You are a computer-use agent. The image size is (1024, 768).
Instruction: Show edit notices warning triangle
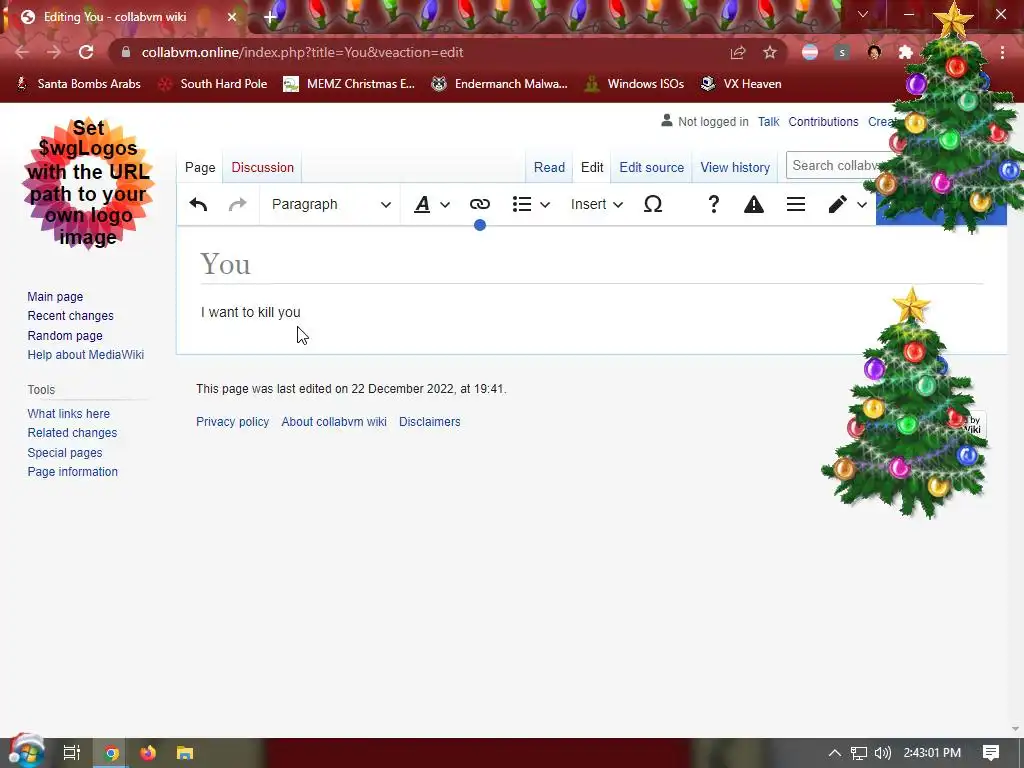754,204
